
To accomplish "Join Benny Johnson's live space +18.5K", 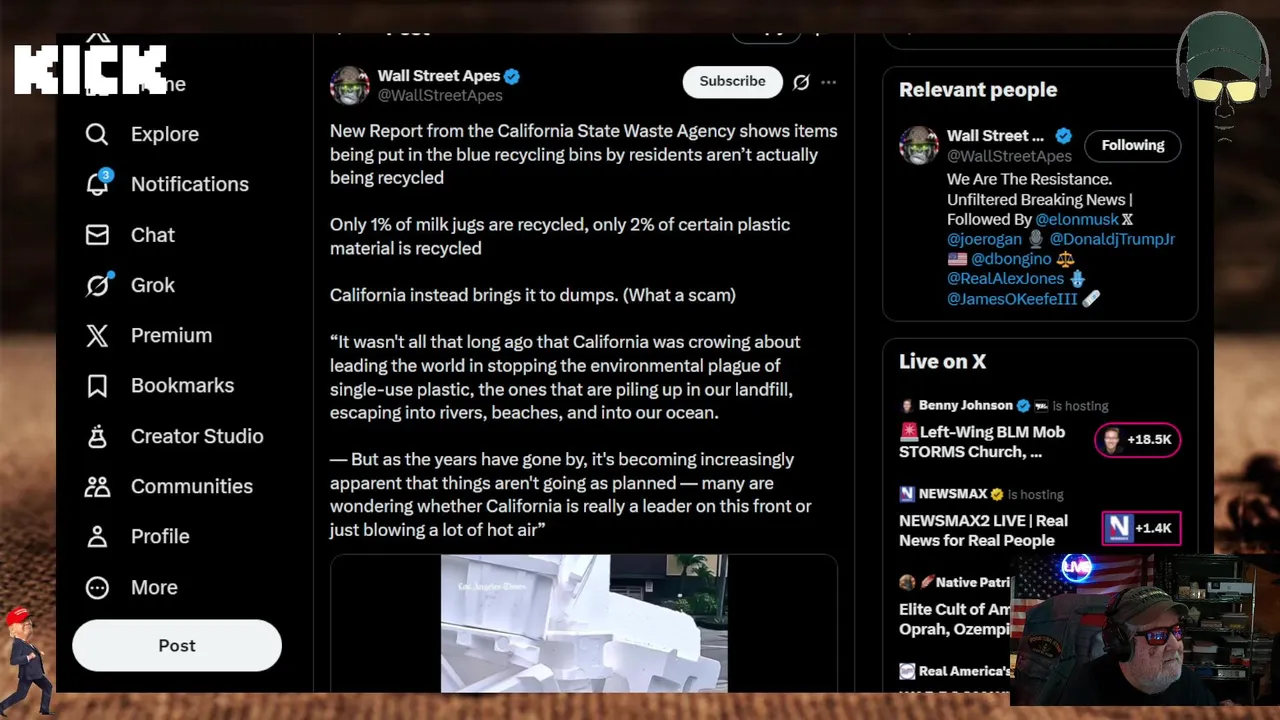I will [x=1137, y=440].
